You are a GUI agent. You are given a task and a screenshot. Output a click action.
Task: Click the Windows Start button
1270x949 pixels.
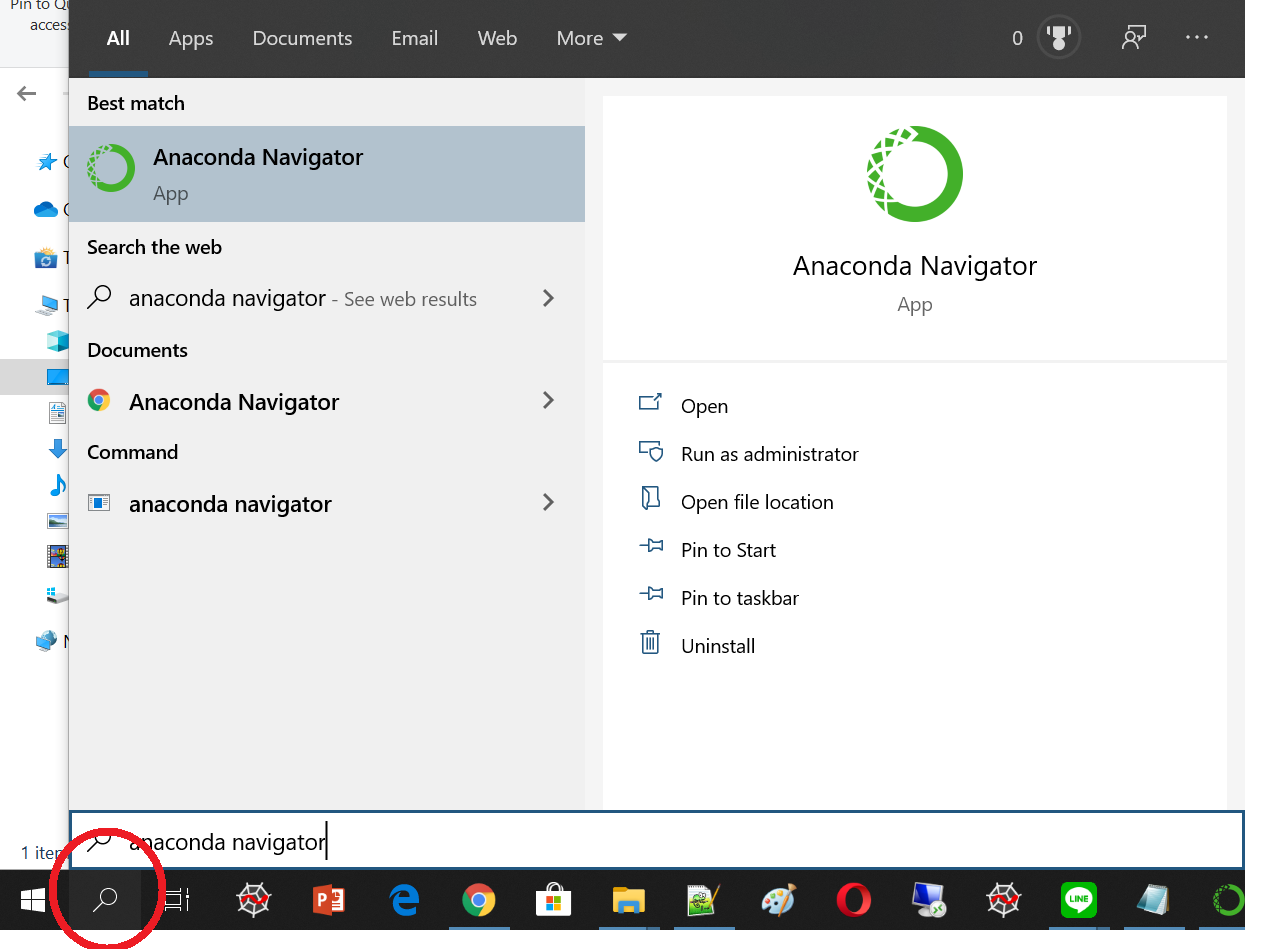click(33, 900)
